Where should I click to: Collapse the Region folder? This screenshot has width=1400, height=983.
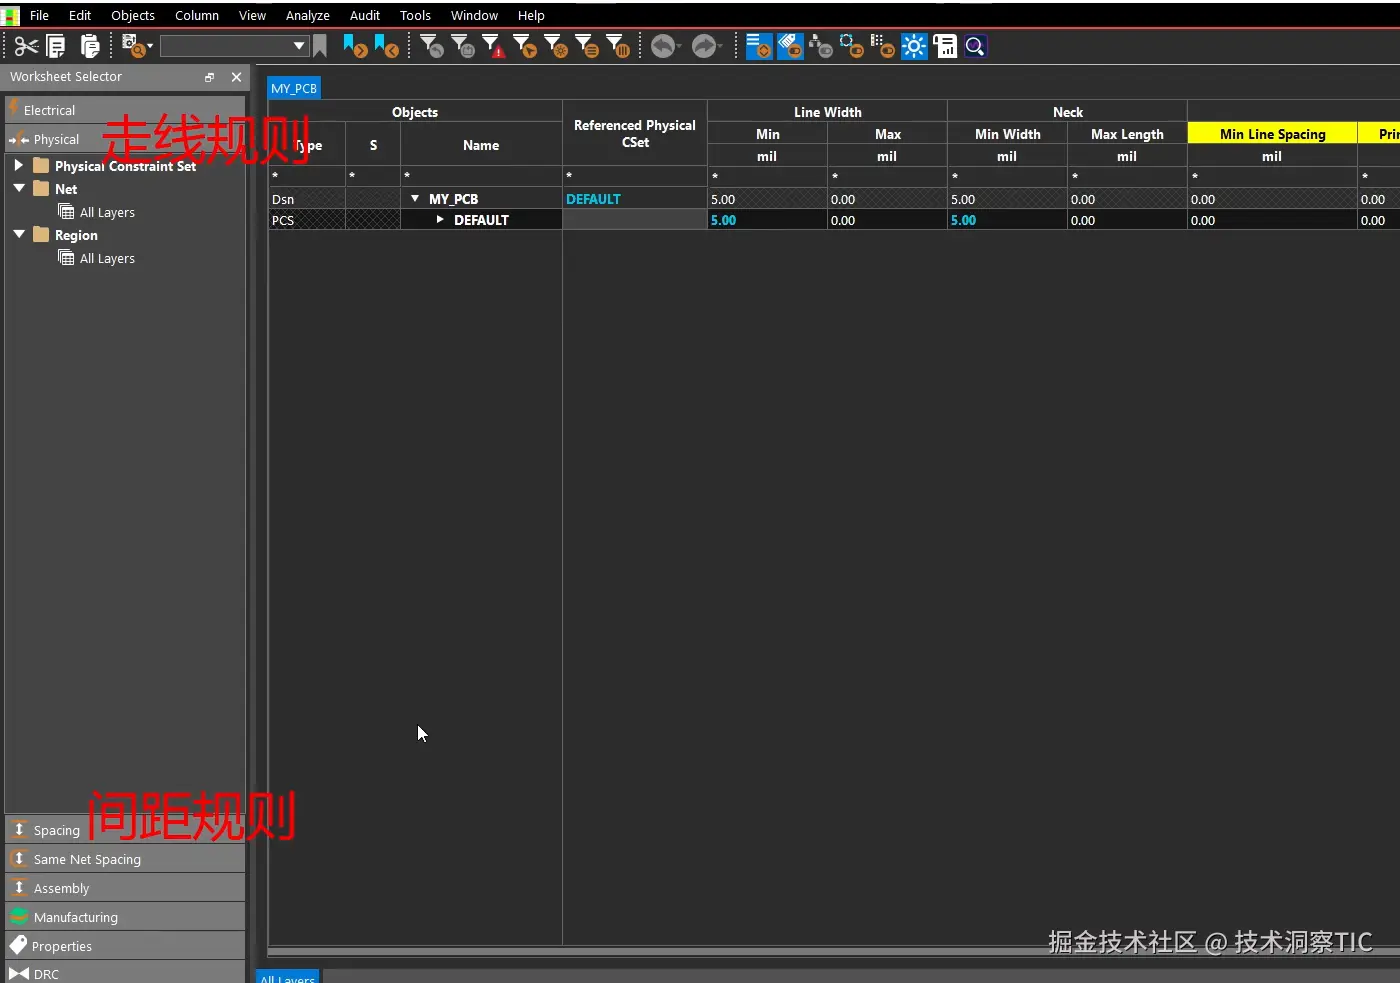(x=18, y=234)
